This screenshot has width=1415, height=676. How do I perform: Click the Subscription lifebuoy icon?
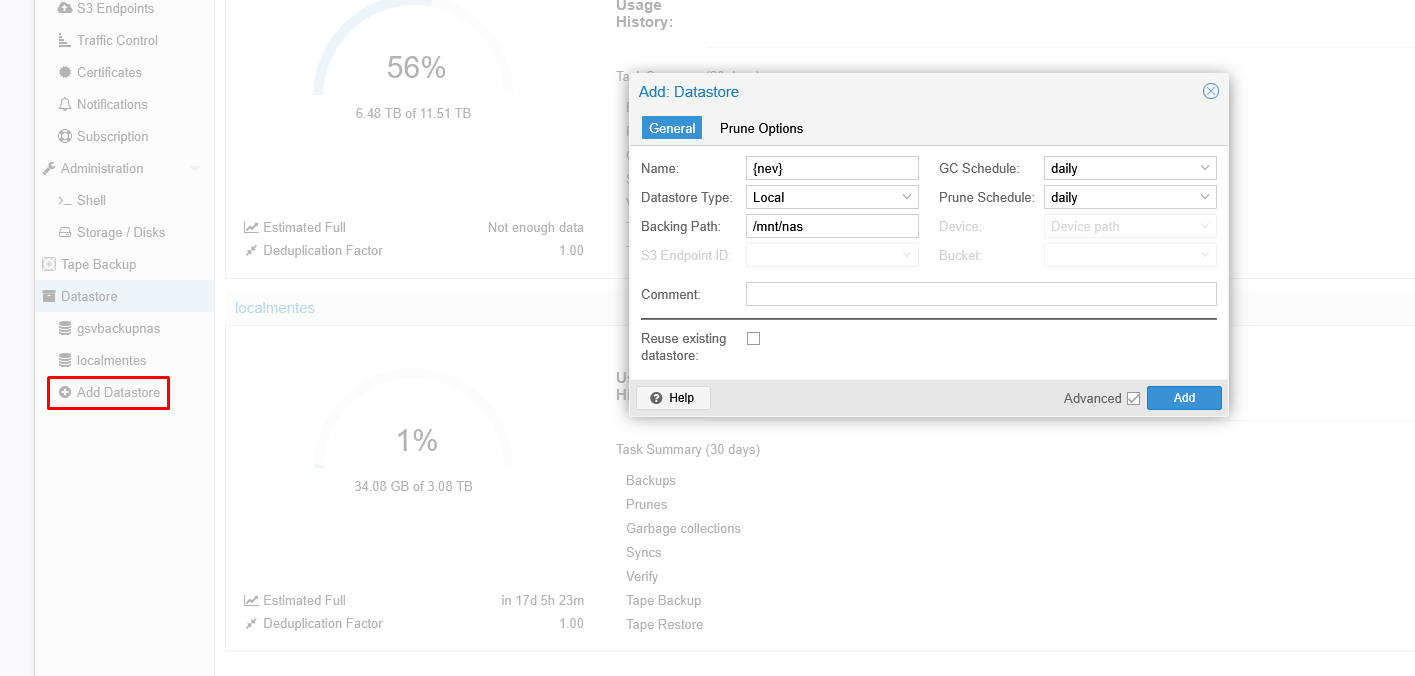(x=65, y=137)
